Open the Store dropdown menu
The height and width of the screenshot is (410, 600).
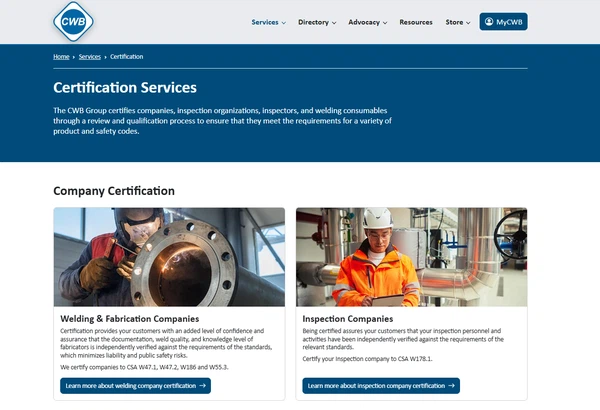pyautogui.click(x=457, y=22)
